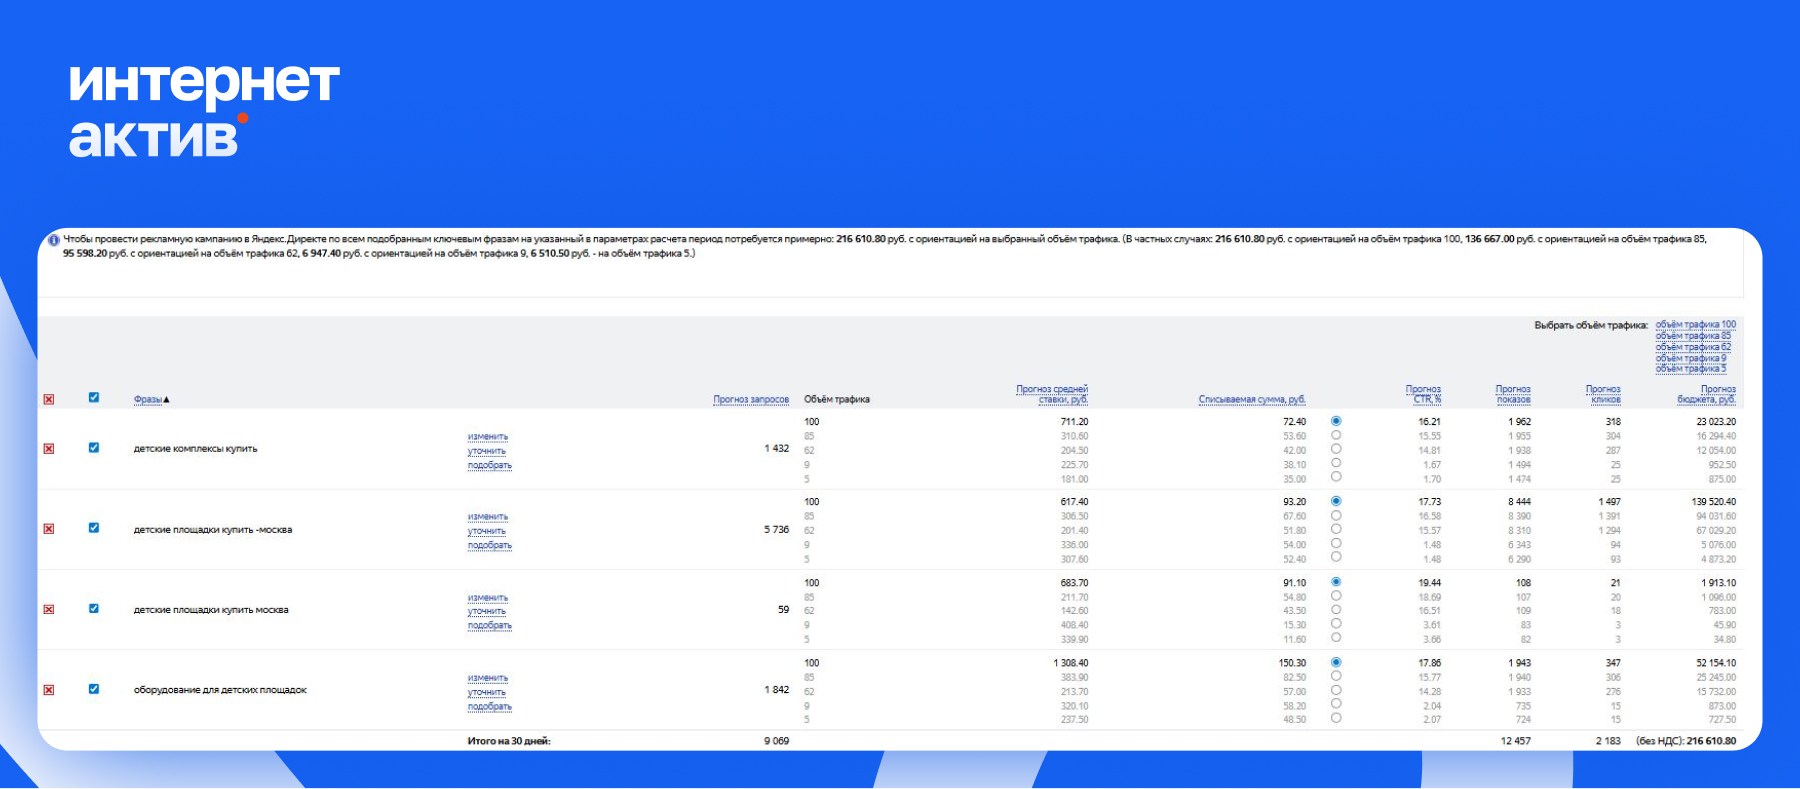
Task: Click "подобрать" for "оборудование для детских площадок"
Action: (489, 706)
